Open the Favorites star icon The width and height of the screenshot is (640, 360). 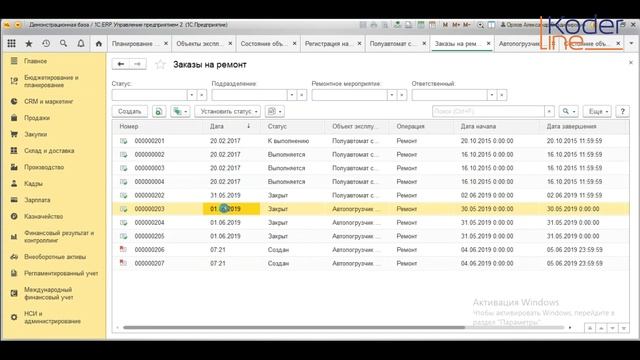click(x=29, y=43)
